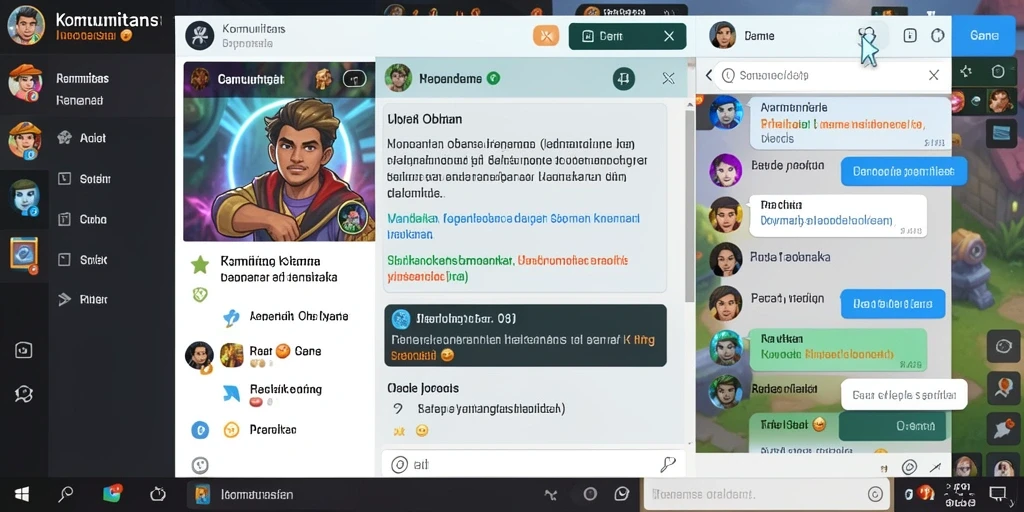Click the green shield icon below the star

200,295
